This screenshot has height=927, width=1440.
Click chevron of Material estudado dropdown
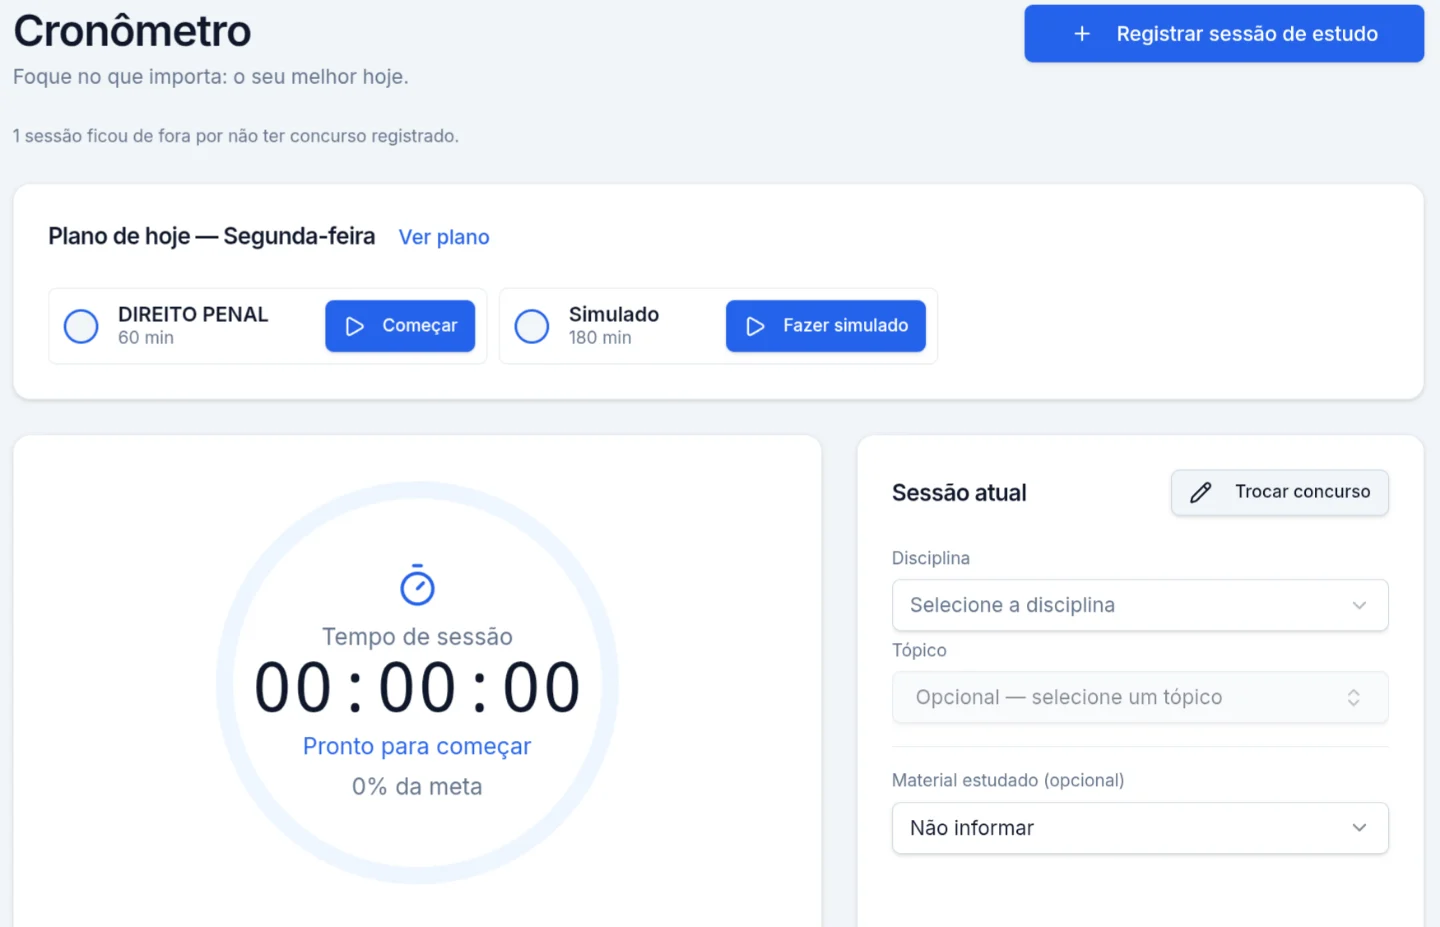point(1359,828)
